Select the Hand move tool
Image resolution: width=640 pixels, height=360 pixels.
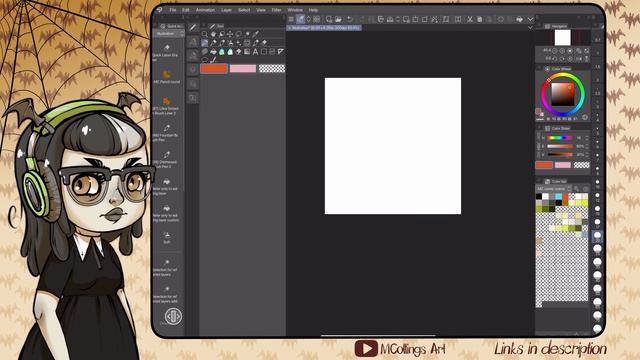(213, 34)
